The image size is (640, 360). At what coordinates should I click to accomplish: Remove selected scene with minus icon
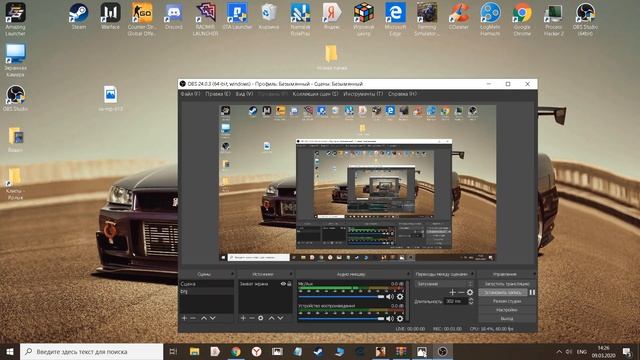coord(193,318)
